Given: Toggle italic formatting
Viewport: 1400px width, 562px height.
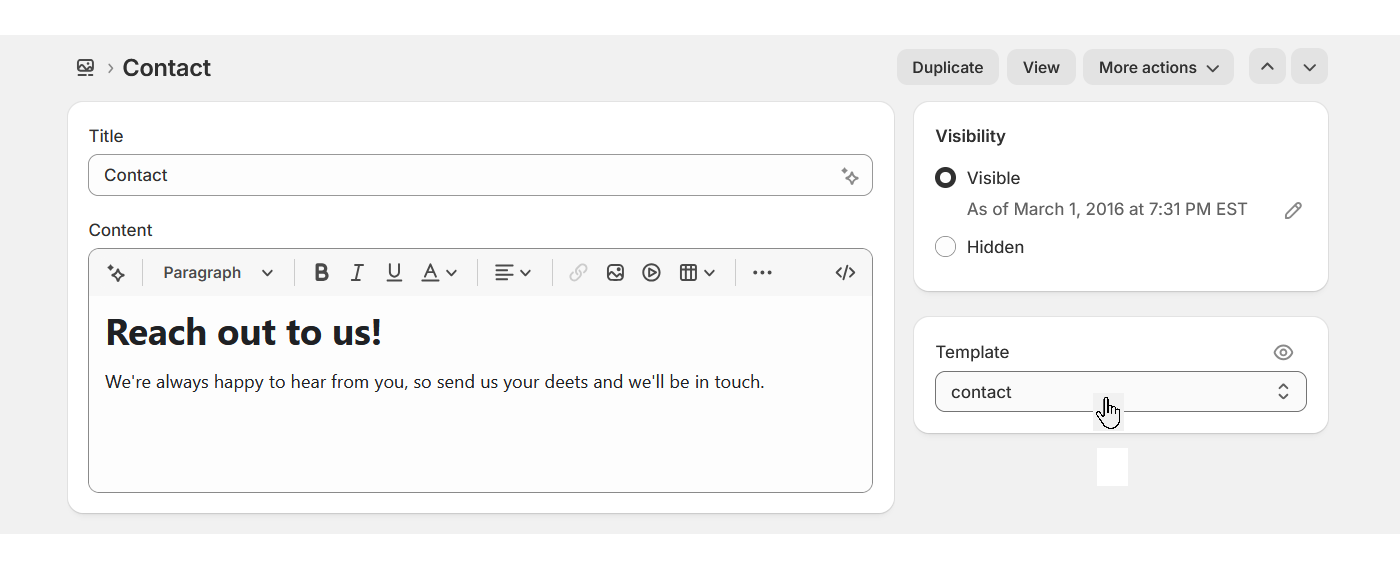Looking at the screenshot, I should 357,273.
